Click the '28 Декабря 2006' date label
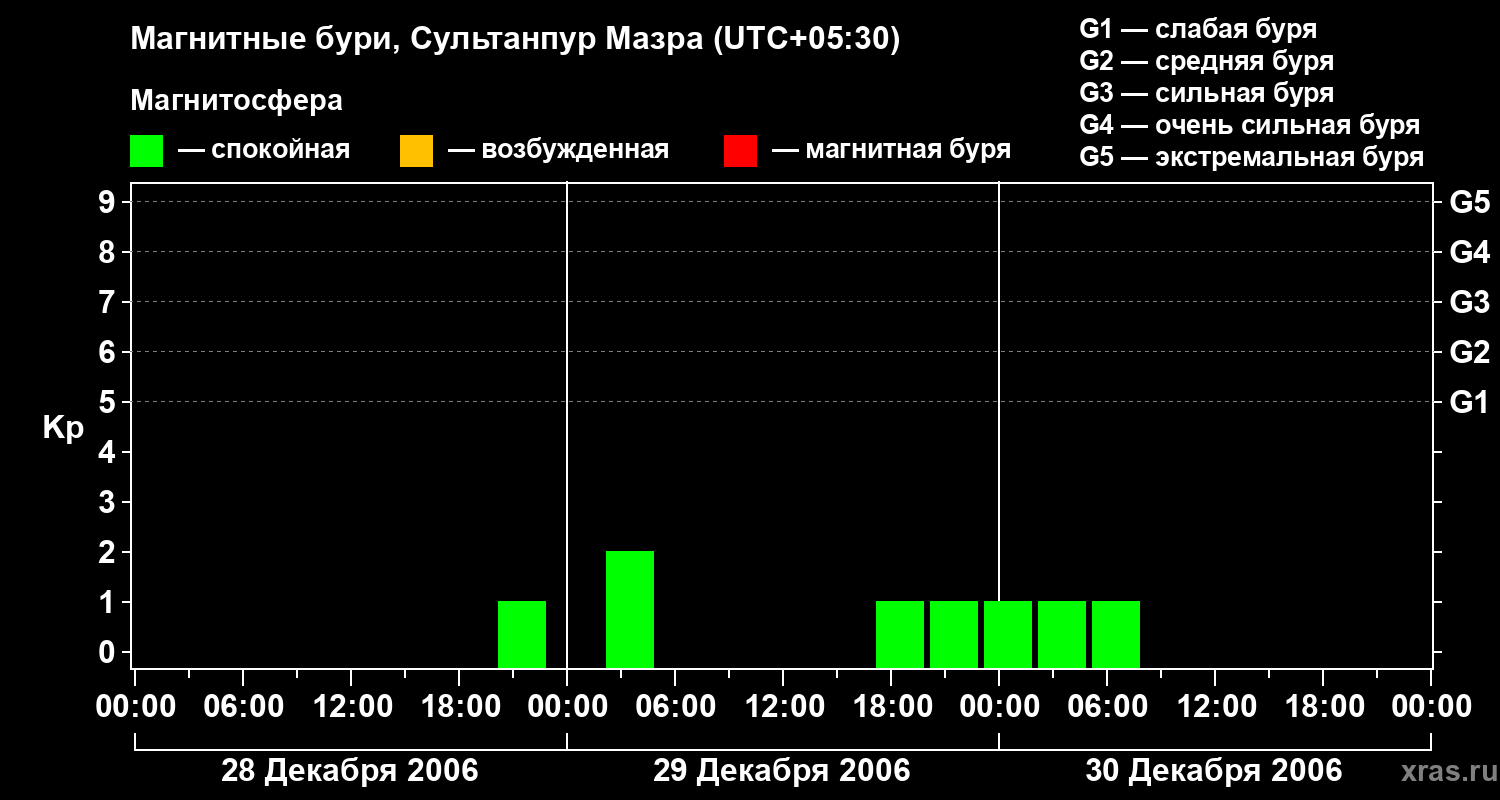 point(350,771)
